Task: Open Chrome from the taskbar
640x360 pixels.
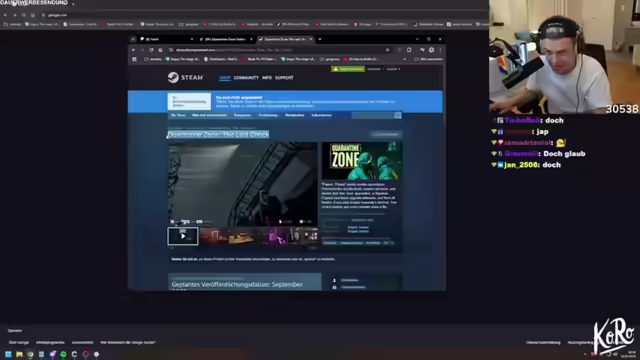Action: pyautogui.click(x=30, y=354)
